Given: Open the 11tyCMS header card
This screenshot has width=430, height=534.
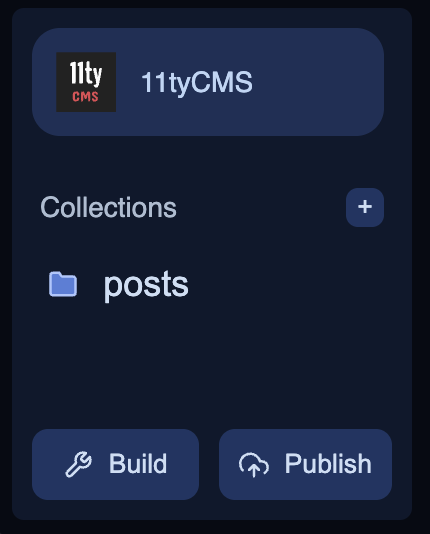Looking at the screenshot, I should [208, 82].
